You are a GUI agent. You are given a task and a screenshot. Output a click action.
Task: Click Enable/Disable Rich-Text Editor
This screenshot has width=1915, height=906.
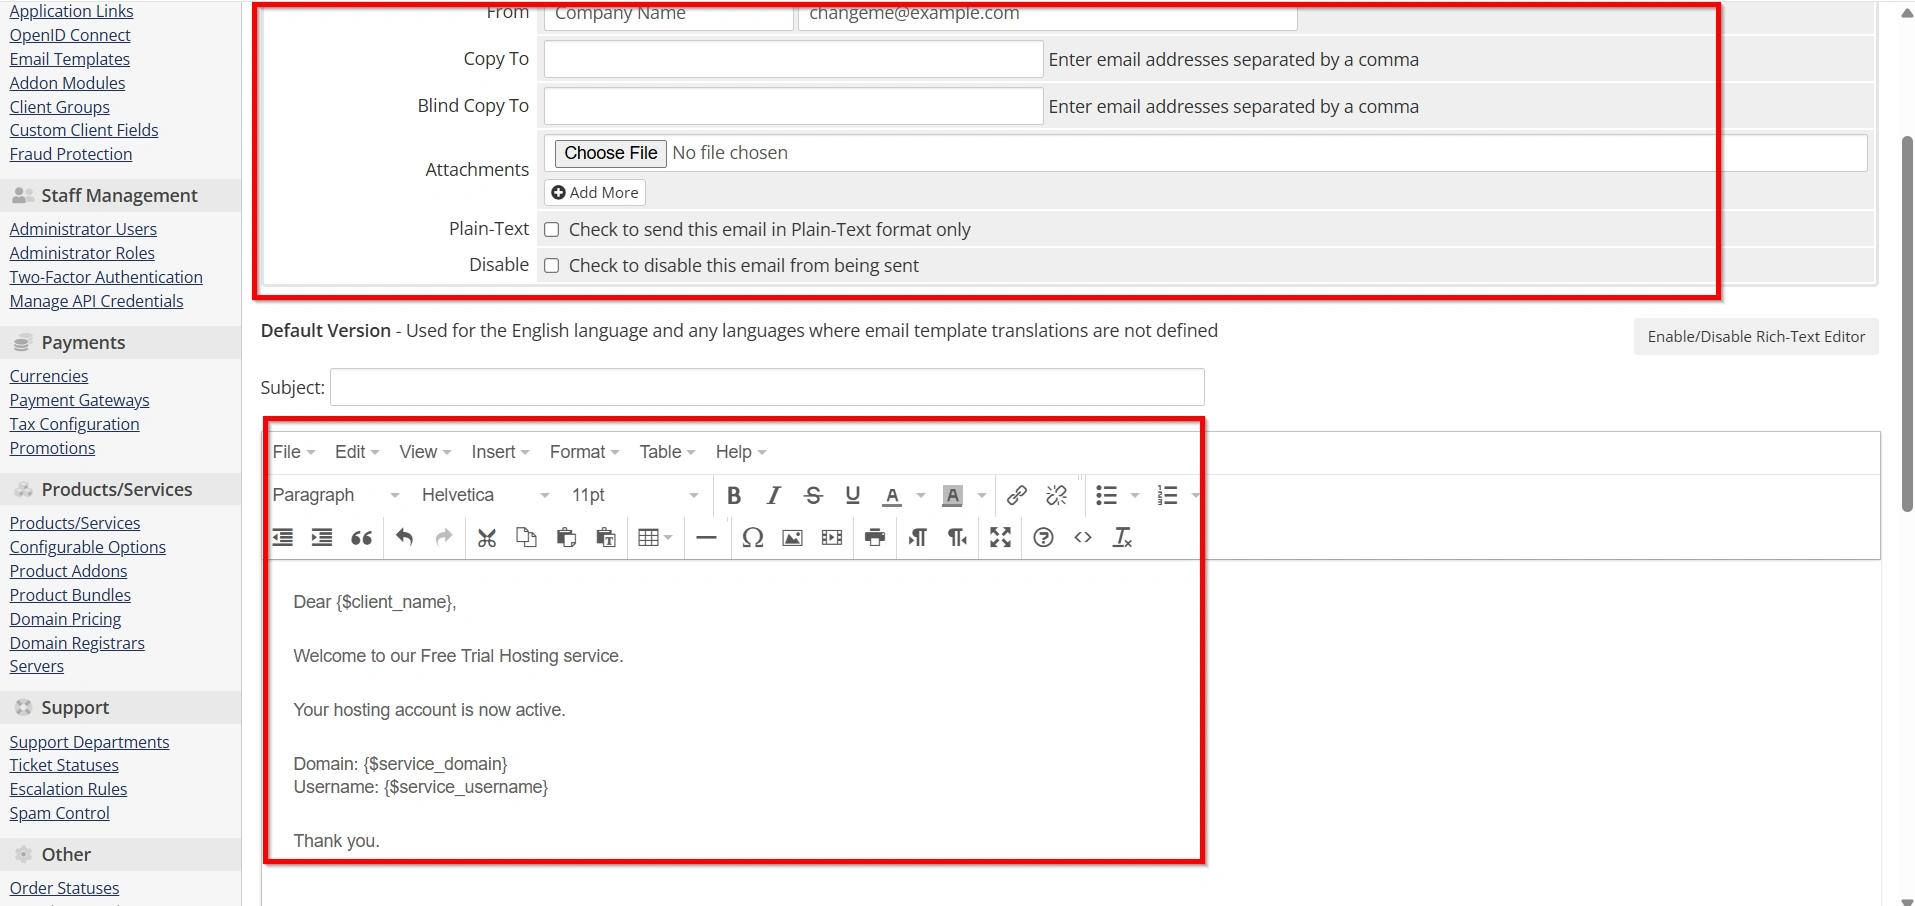coord(1756,337)
